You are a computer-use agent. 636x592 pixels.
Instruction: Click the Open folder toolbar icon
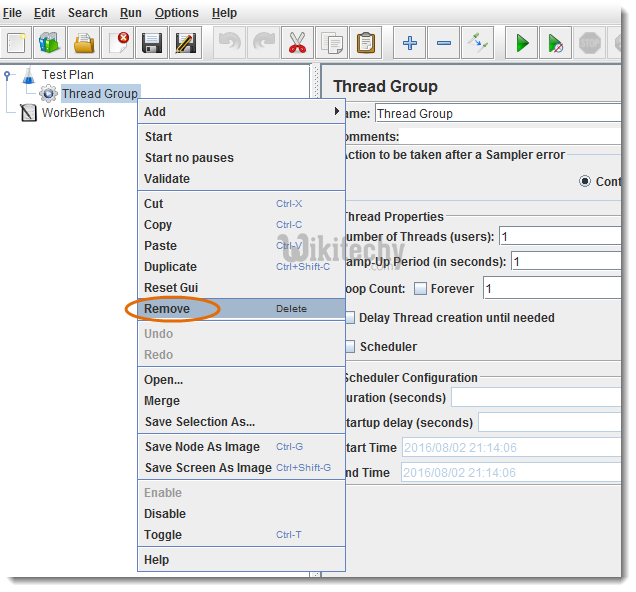(x=84, y=43)
